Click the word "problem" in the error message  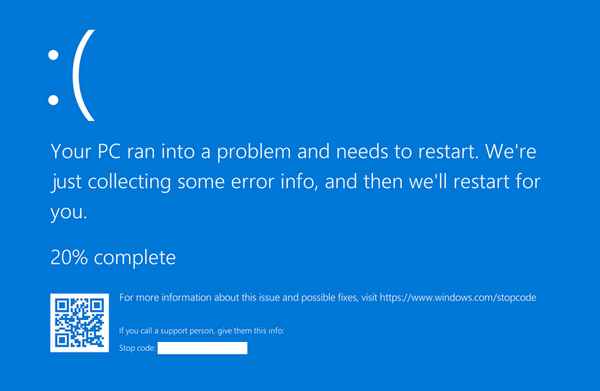pos(254,153)
